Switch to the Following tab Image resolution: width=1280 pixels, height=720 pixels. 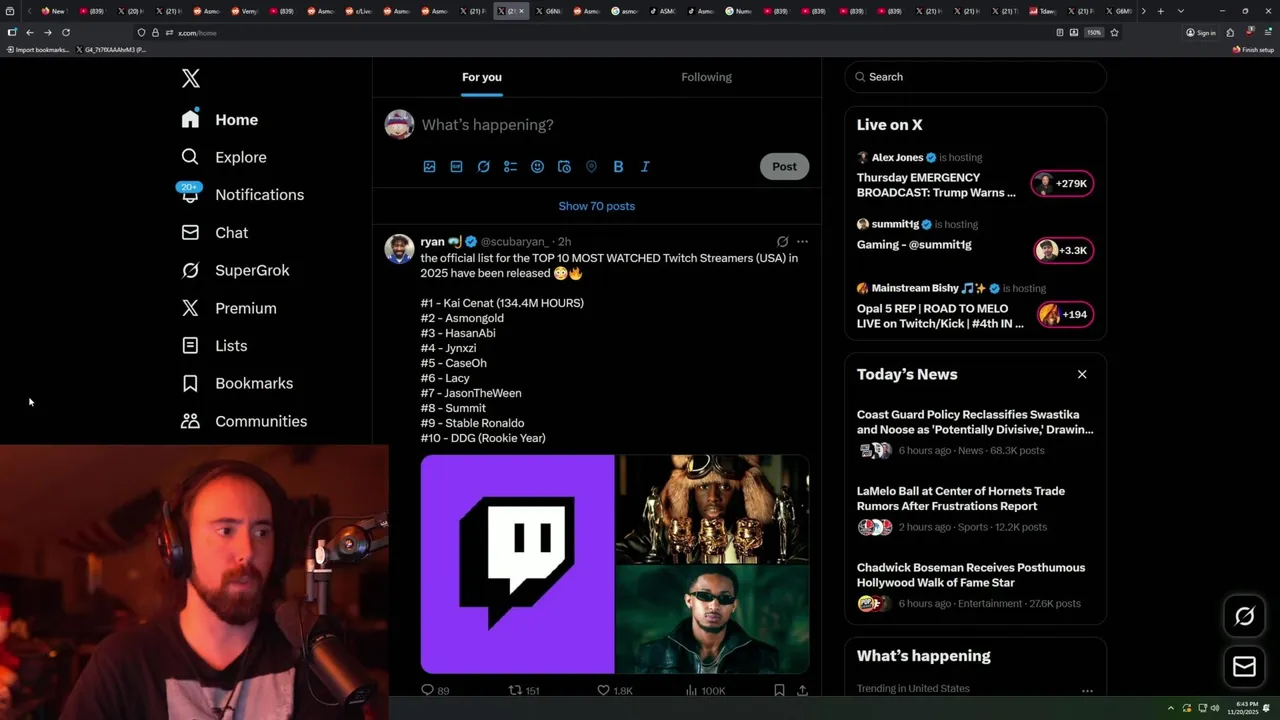[706, 77]
